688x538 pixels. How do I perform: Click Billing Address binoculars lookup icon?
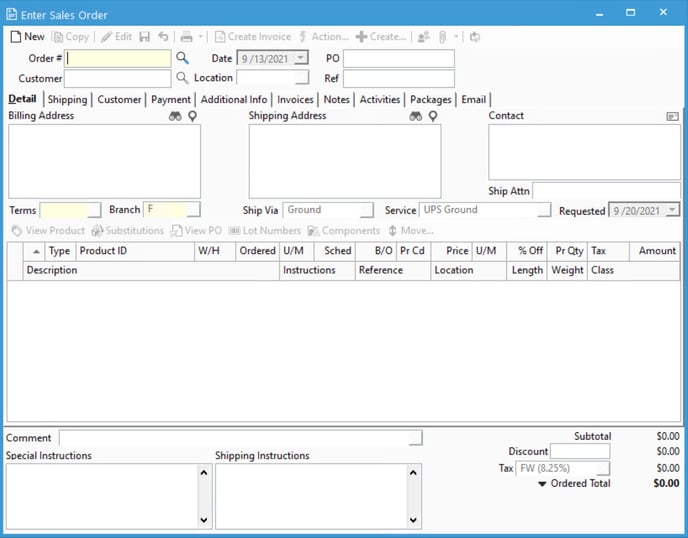click(175, 116)
